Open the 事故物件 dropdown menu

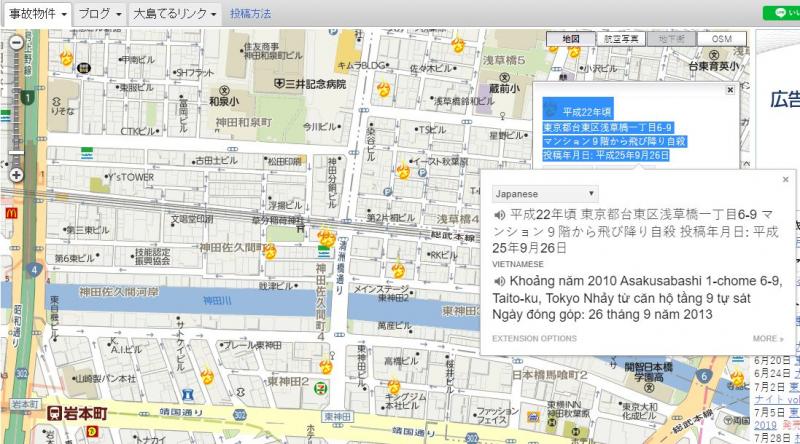point(38,14)
